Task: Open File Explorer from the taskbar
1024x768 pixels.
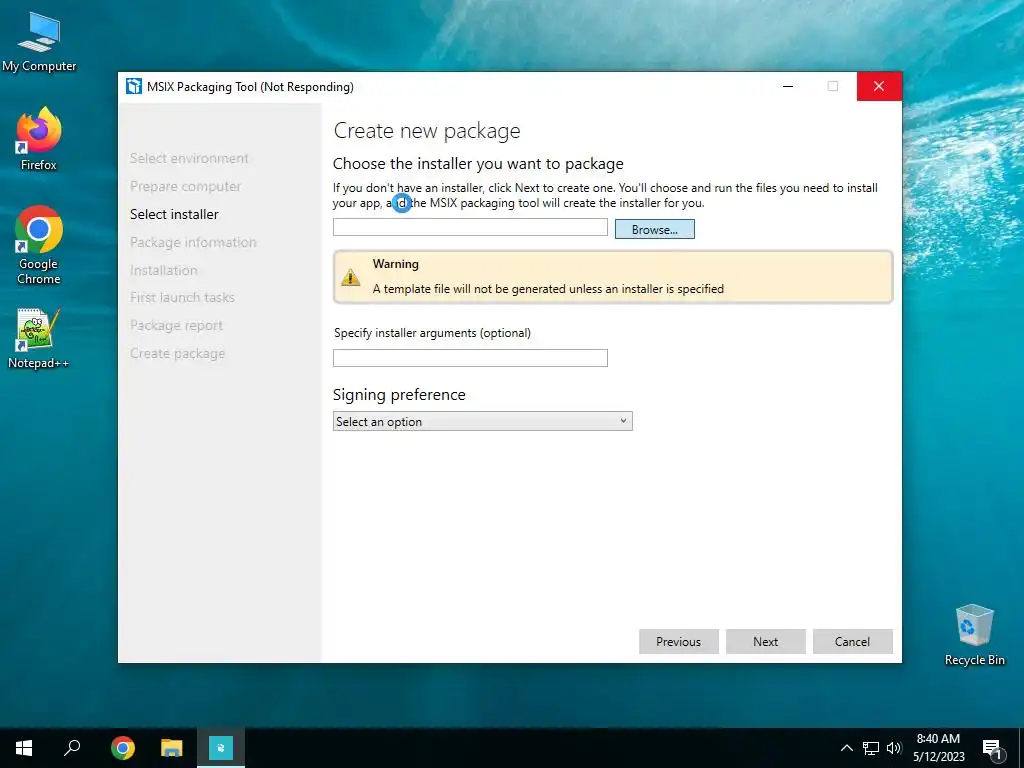Action: (171, 748)
